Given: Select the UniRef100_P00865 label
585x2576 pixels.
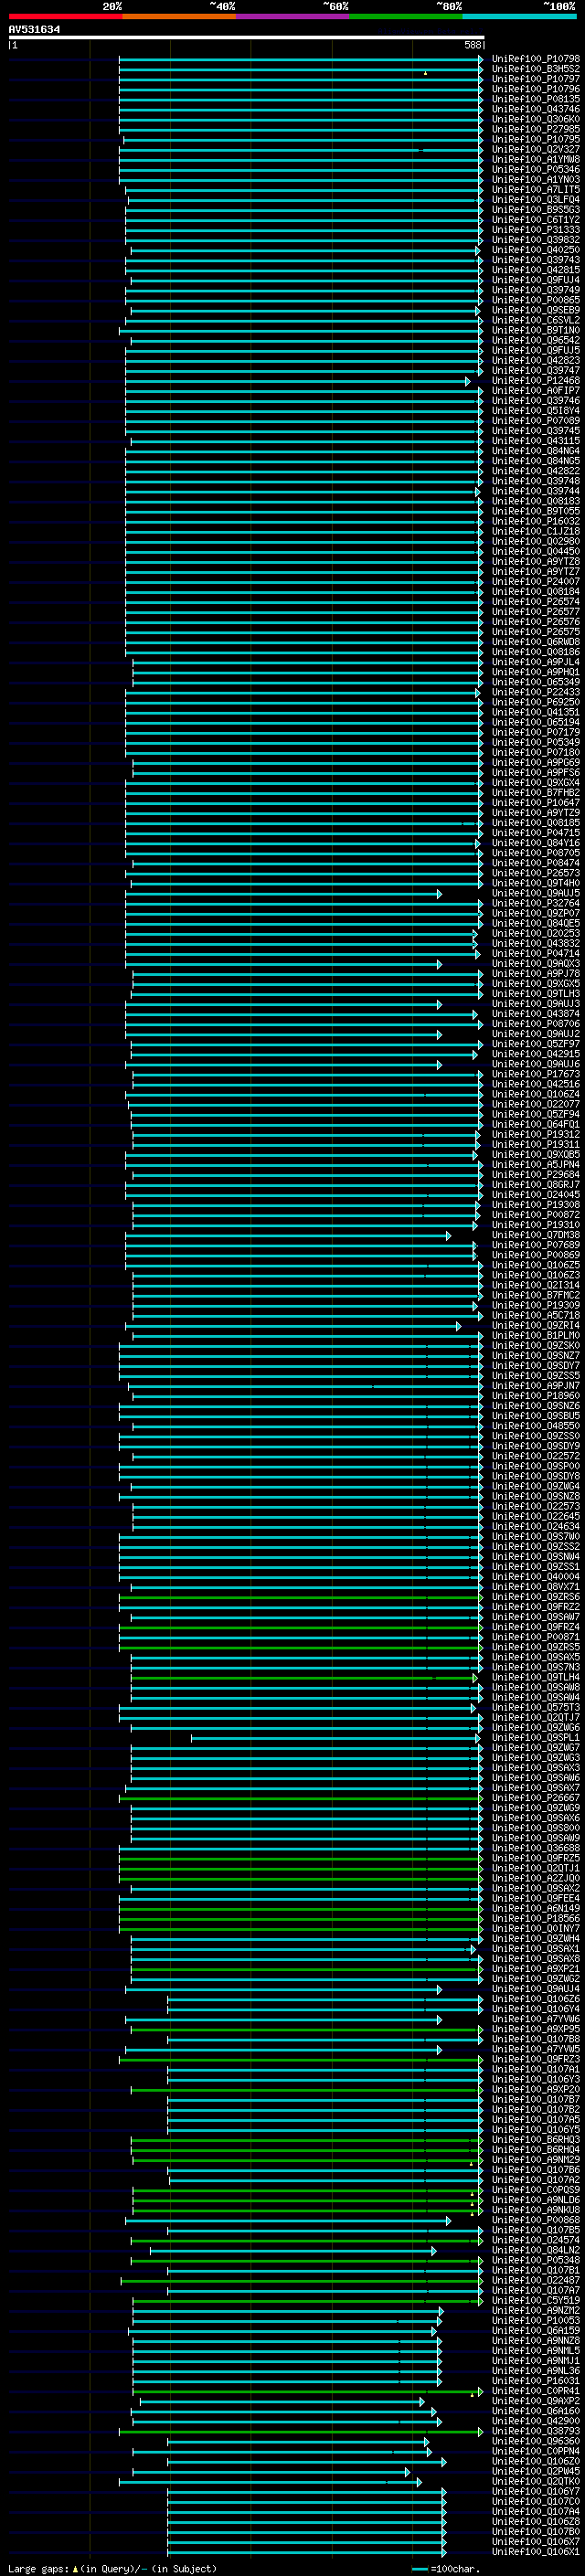Looking at the screenshot, I should click(x=536, y=300).
